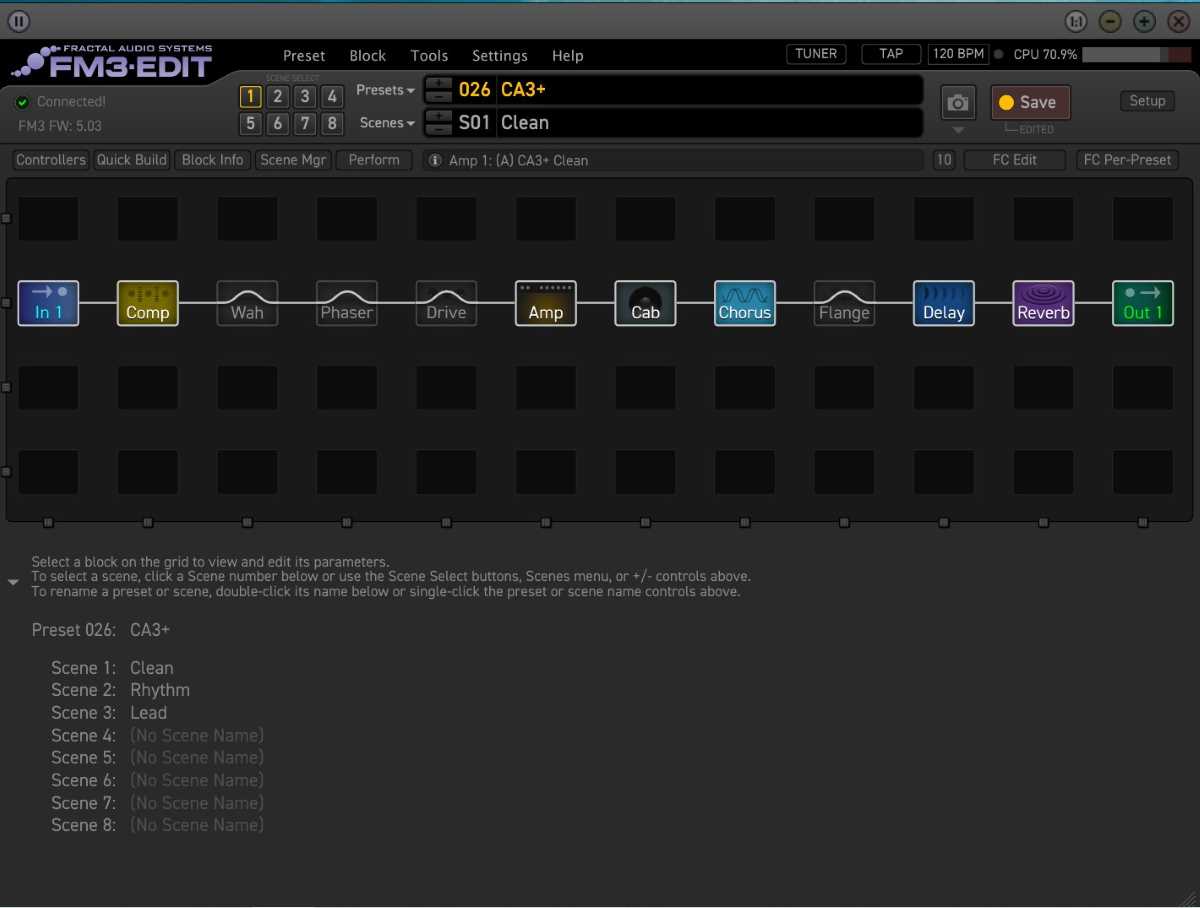The width and height of the screenshot is (1200, 908).
Task: Click the green Connected status icon
Action: pos(23,102)
